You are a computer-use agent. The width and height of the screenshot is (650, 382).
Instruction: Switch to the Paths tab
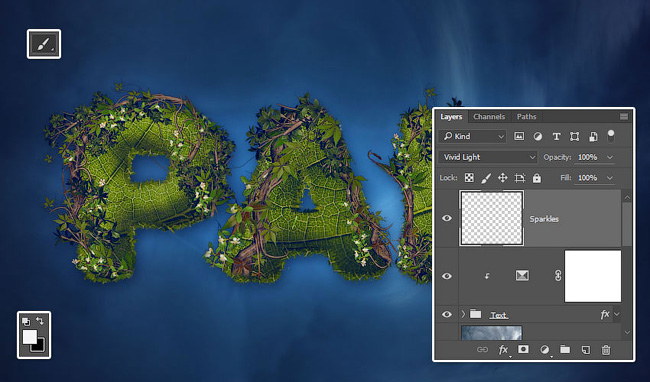tap(526, 117)
